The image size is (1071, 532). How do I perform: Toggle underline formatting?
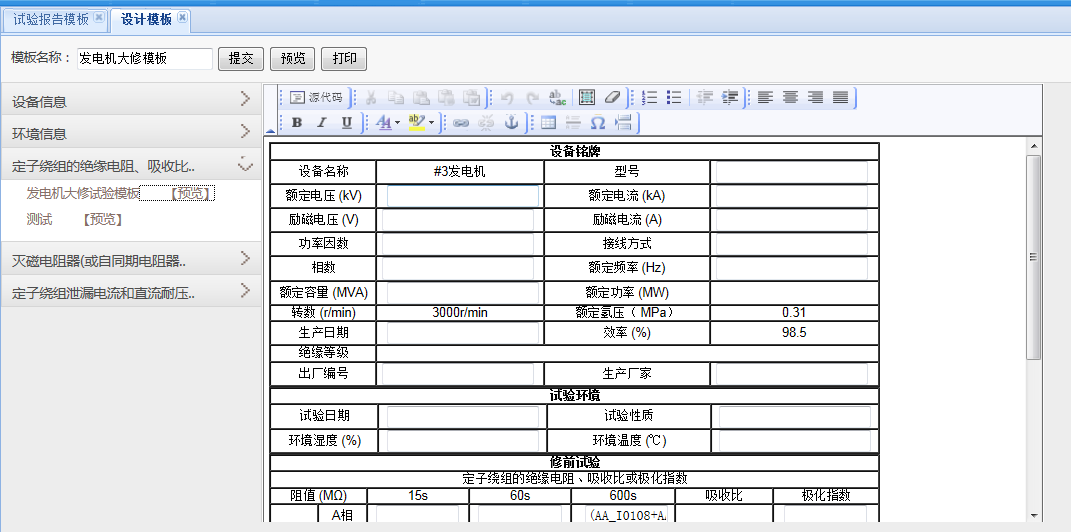[346, 123]
